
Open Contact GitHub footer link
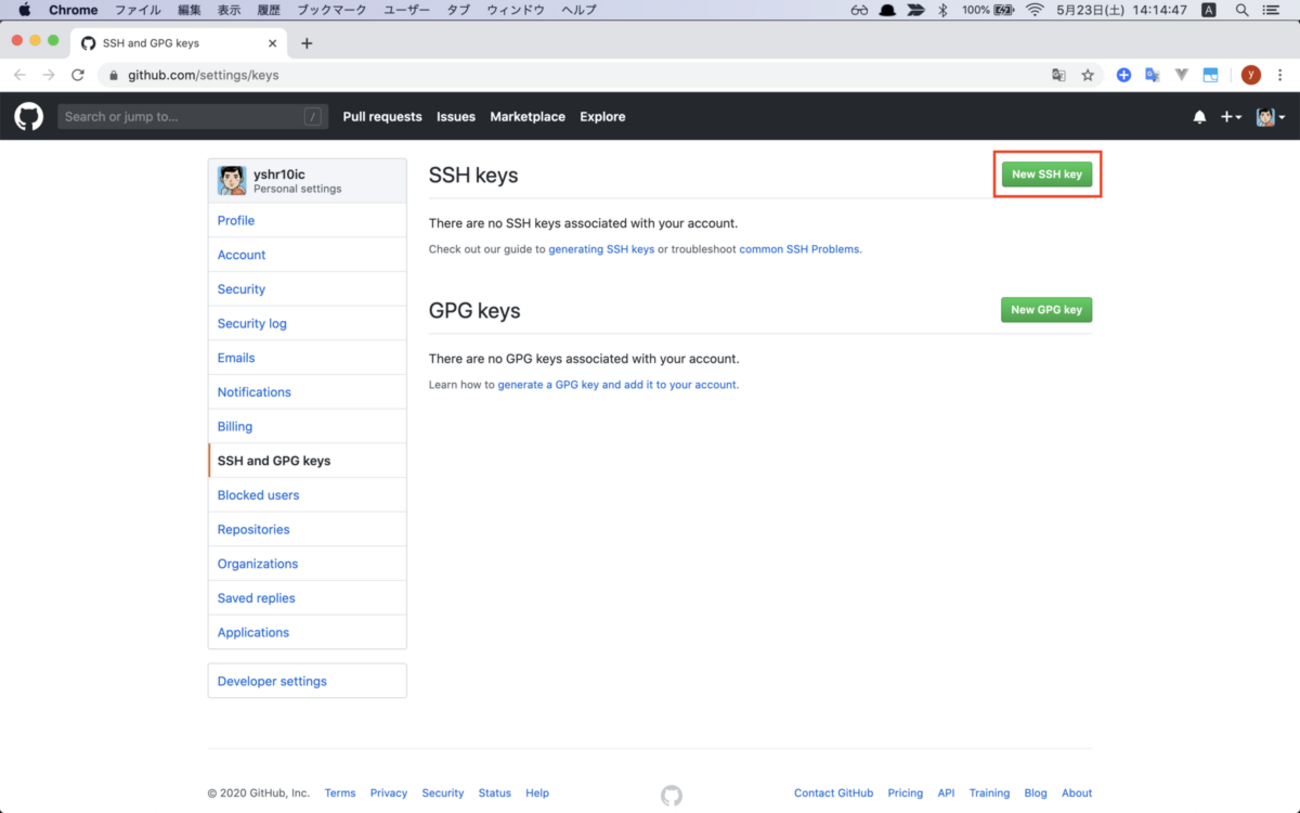(x=834, y=793)
